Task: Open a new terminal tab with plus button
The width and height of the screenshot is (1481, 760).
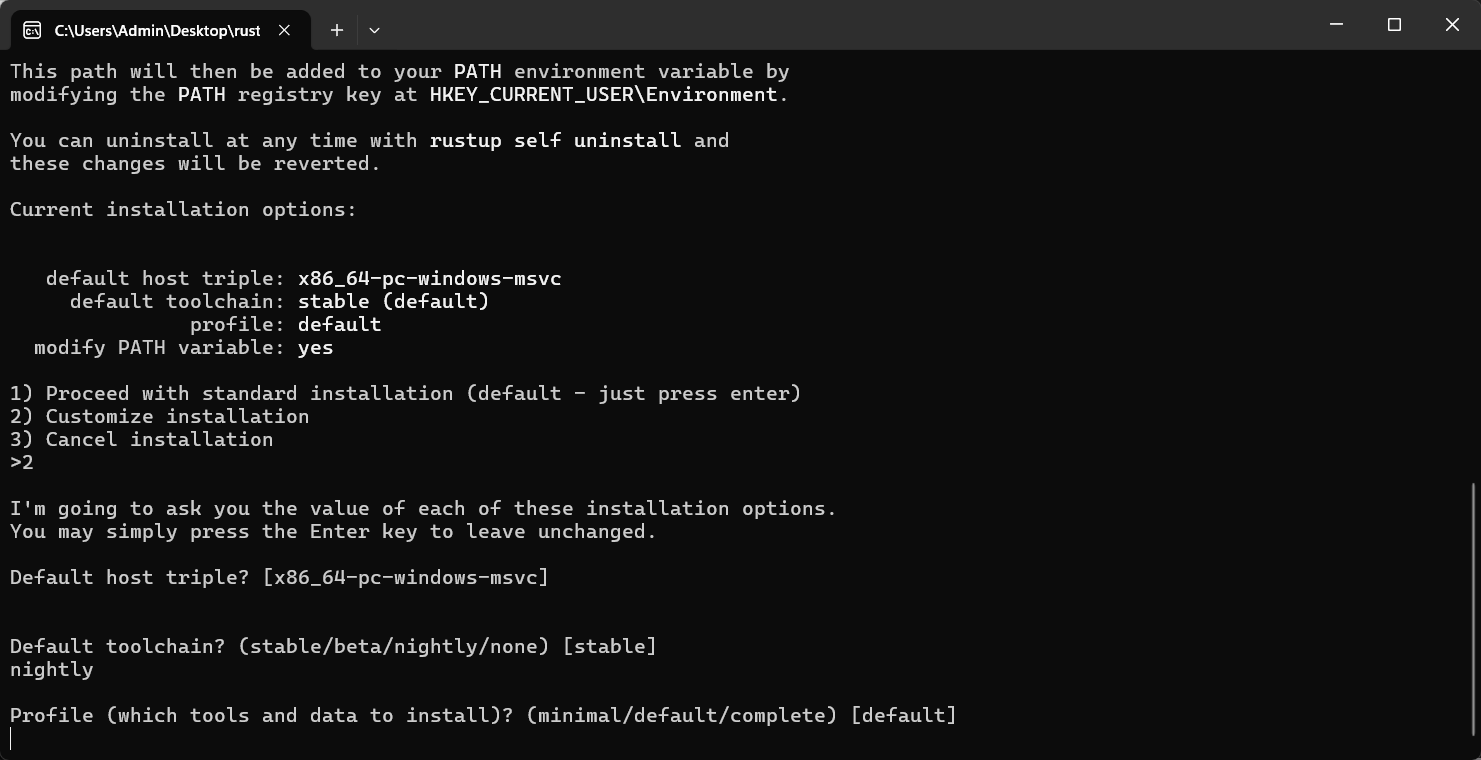Action: 337,30
